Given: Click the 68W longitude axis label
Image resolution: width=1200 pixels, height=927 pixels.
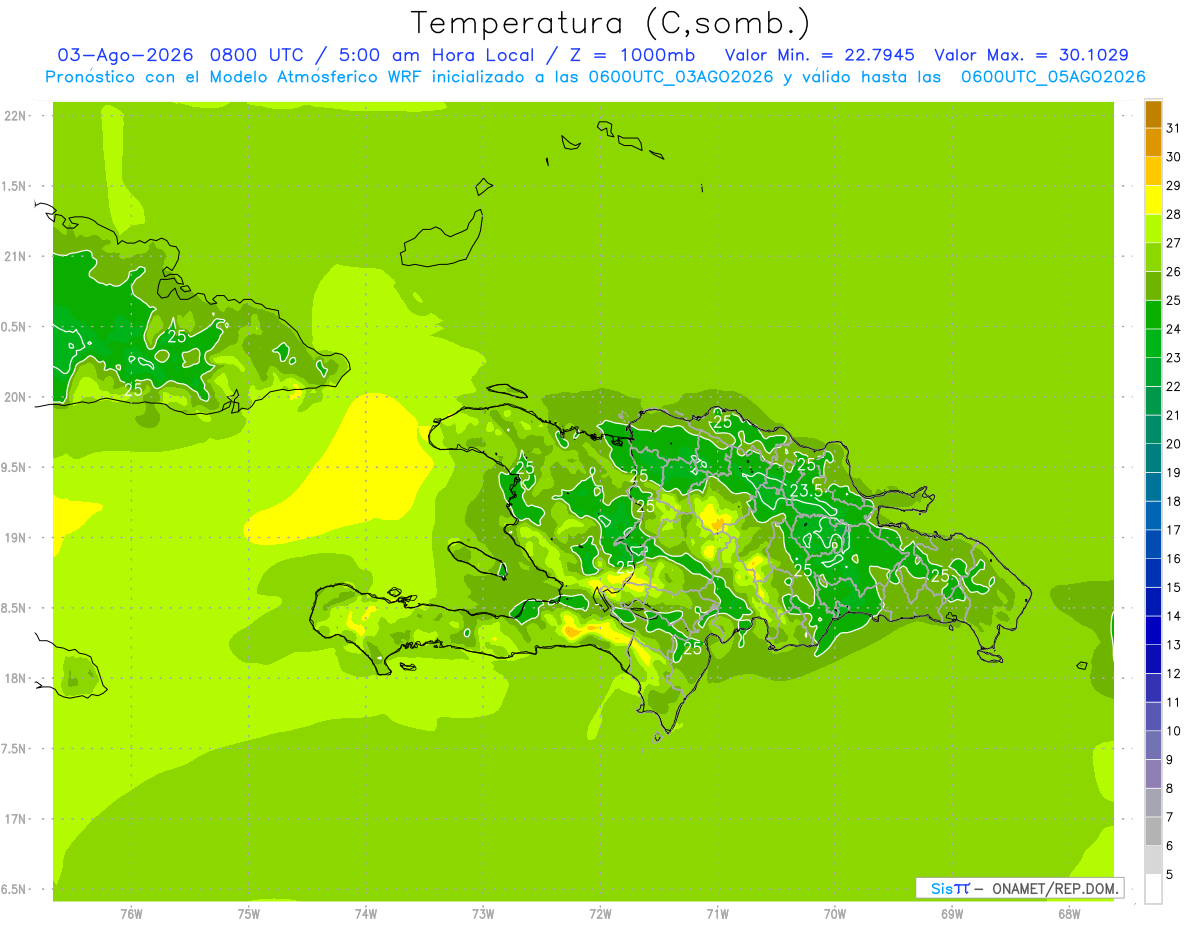Looking at the screenshot, I should tap(1069, 914).
